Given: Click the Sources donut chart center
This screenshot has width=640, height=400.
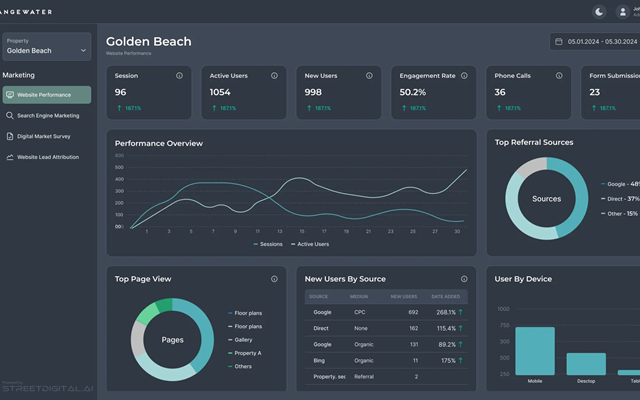Looking at the screenshot, I should 547,199.
